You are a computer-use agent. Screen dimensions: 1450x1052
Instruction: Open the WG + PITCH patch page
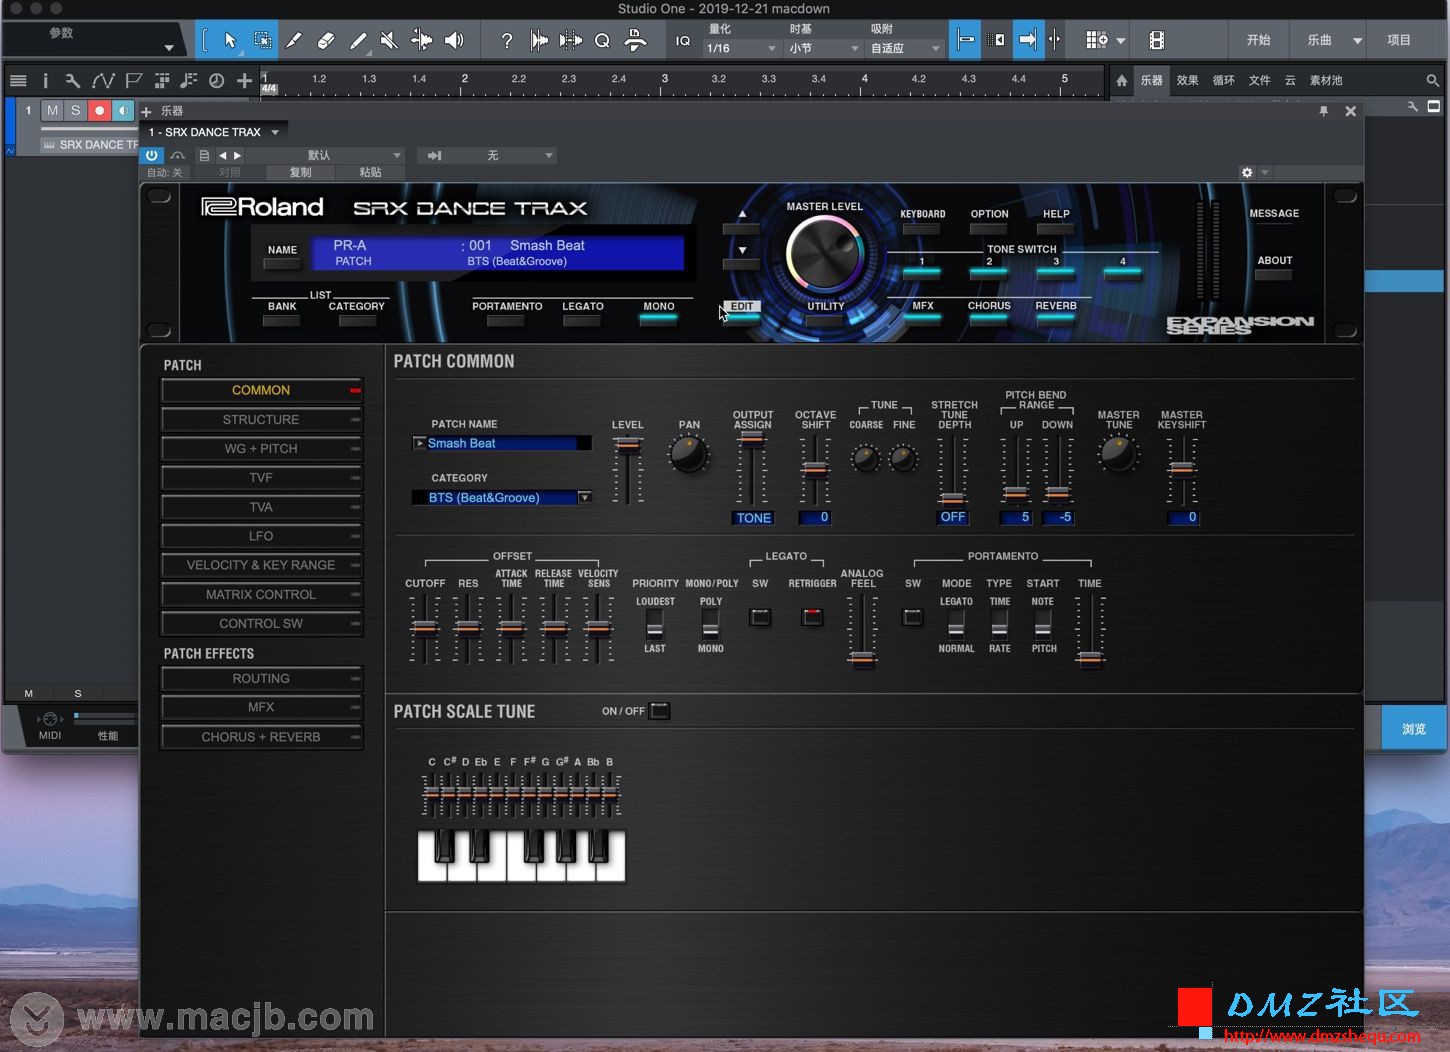coord(262,449)
